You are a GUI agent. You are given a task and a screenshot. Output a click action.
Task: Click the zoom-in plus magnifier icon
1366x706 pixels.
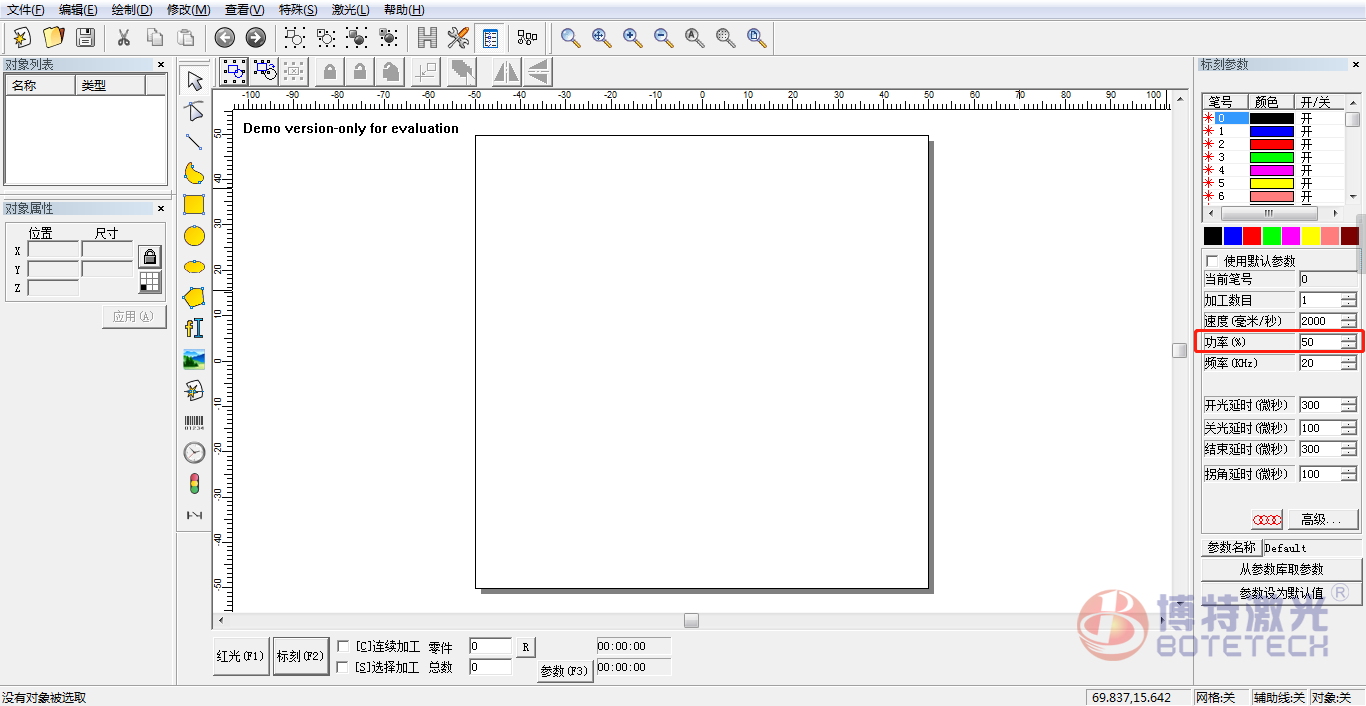pyautogui.click(x=633, y=38)
